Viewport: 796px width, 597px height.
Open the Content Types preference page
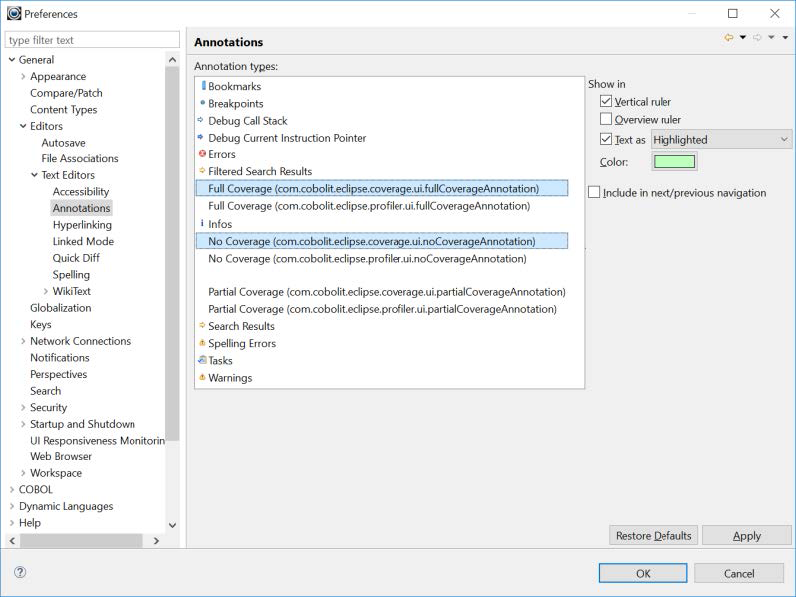point(63,110)
